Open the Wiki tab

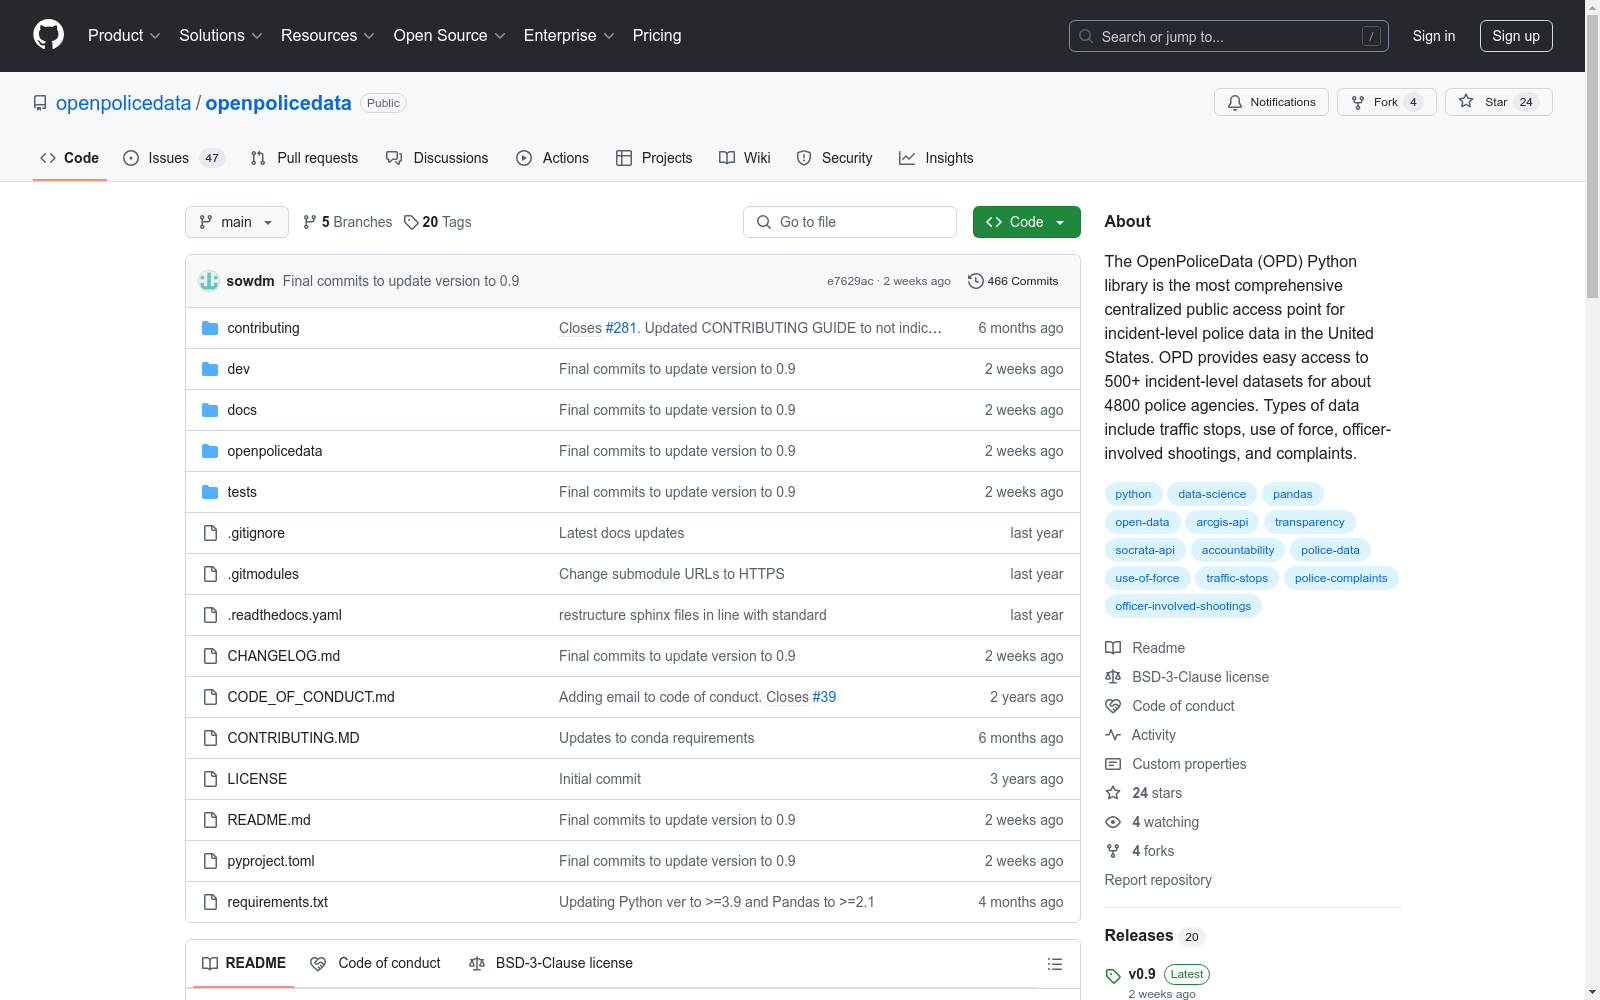[x=745, y=158]
